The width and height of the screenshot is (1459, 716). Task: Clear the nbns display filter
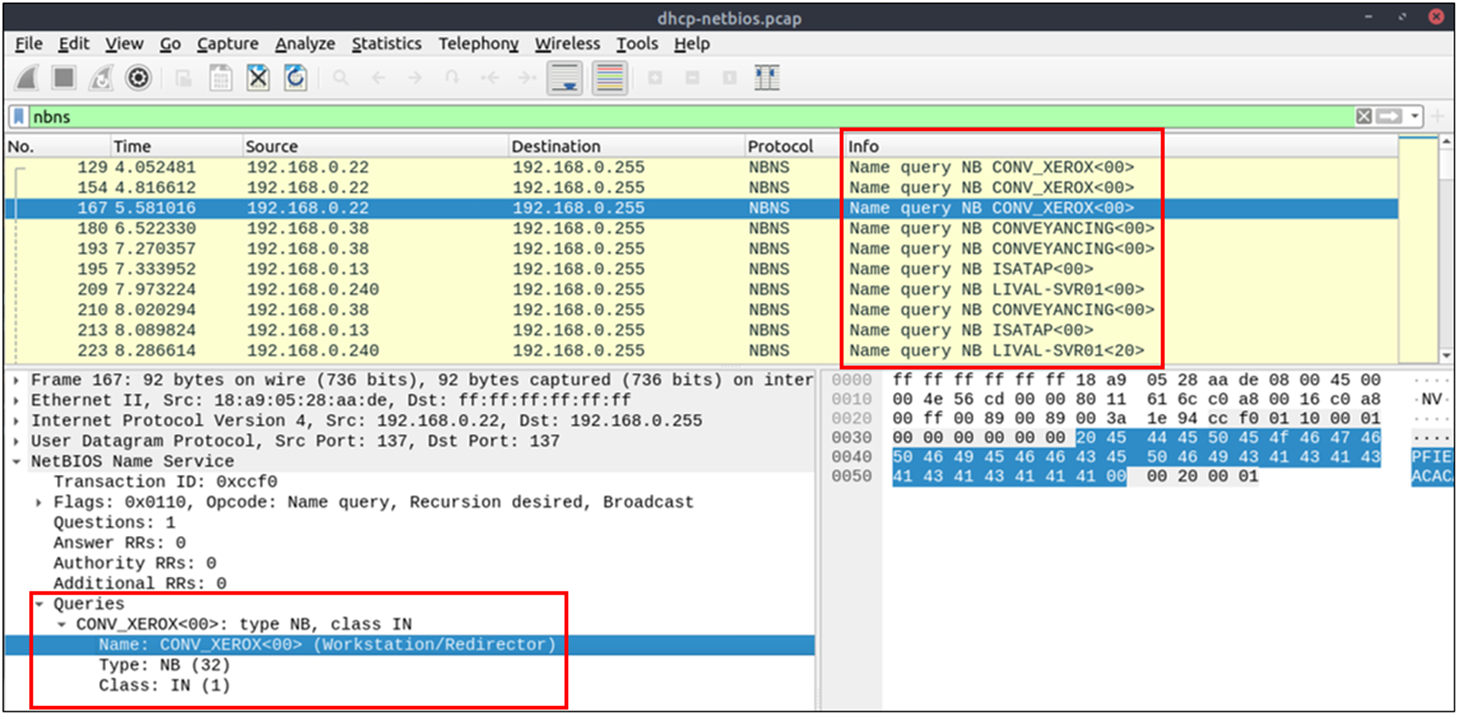click(1364, 117)
